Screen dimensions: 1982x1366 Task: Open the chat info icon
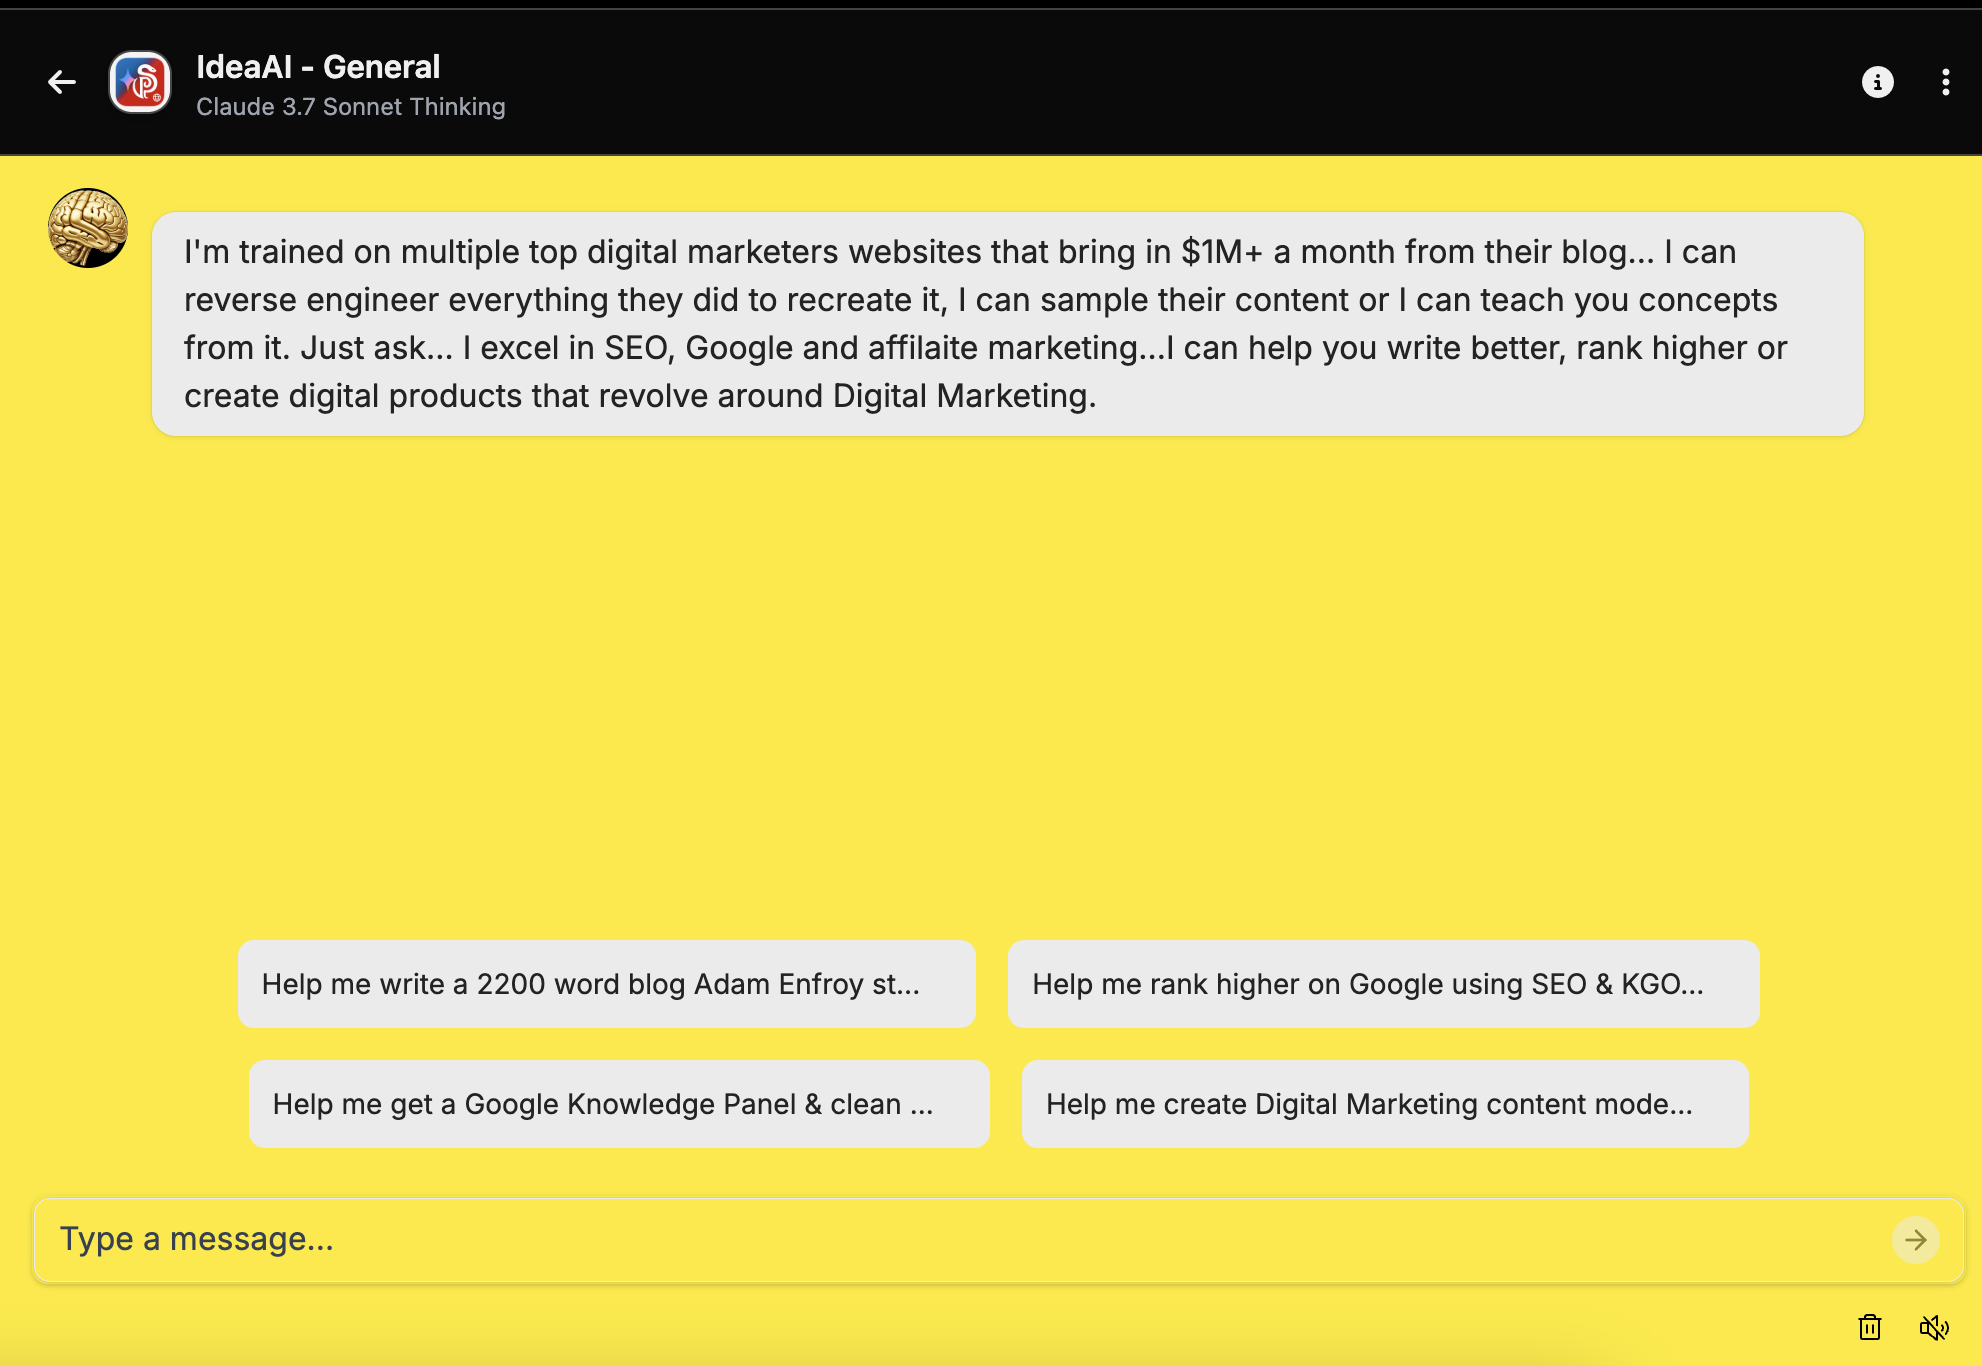click(x=1877, y=82)
